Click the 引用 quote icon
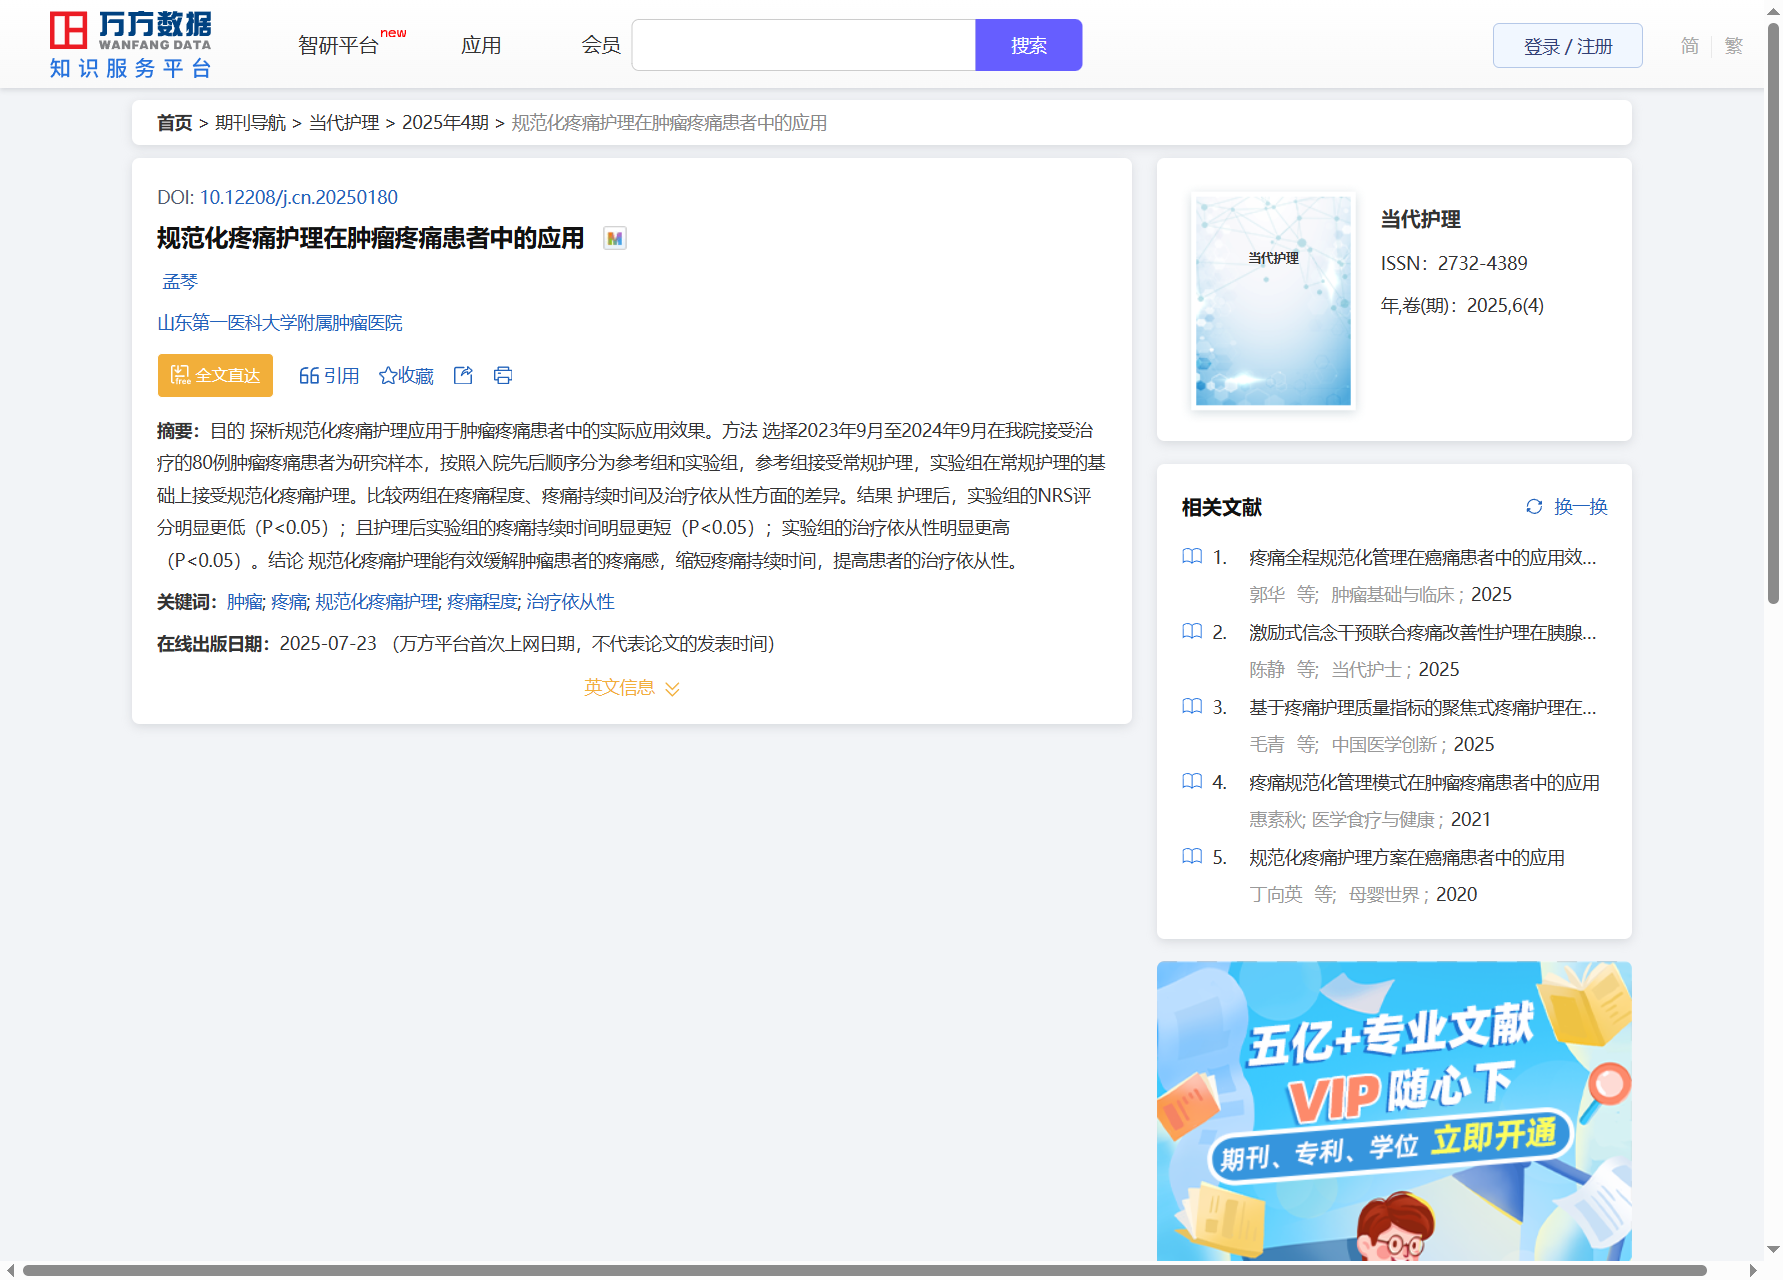1783x1280 pixels. pos(309,376)
